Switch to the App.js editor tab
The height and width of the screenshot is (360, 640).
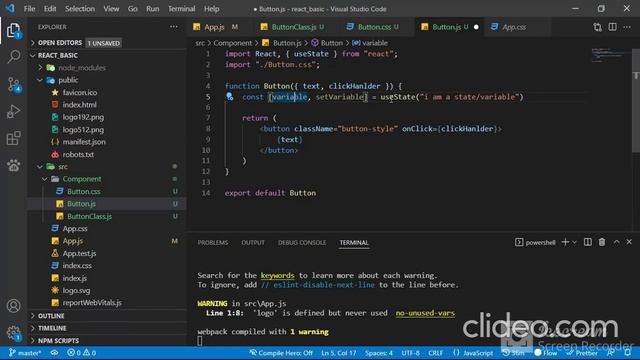click(x=214, y=27)
